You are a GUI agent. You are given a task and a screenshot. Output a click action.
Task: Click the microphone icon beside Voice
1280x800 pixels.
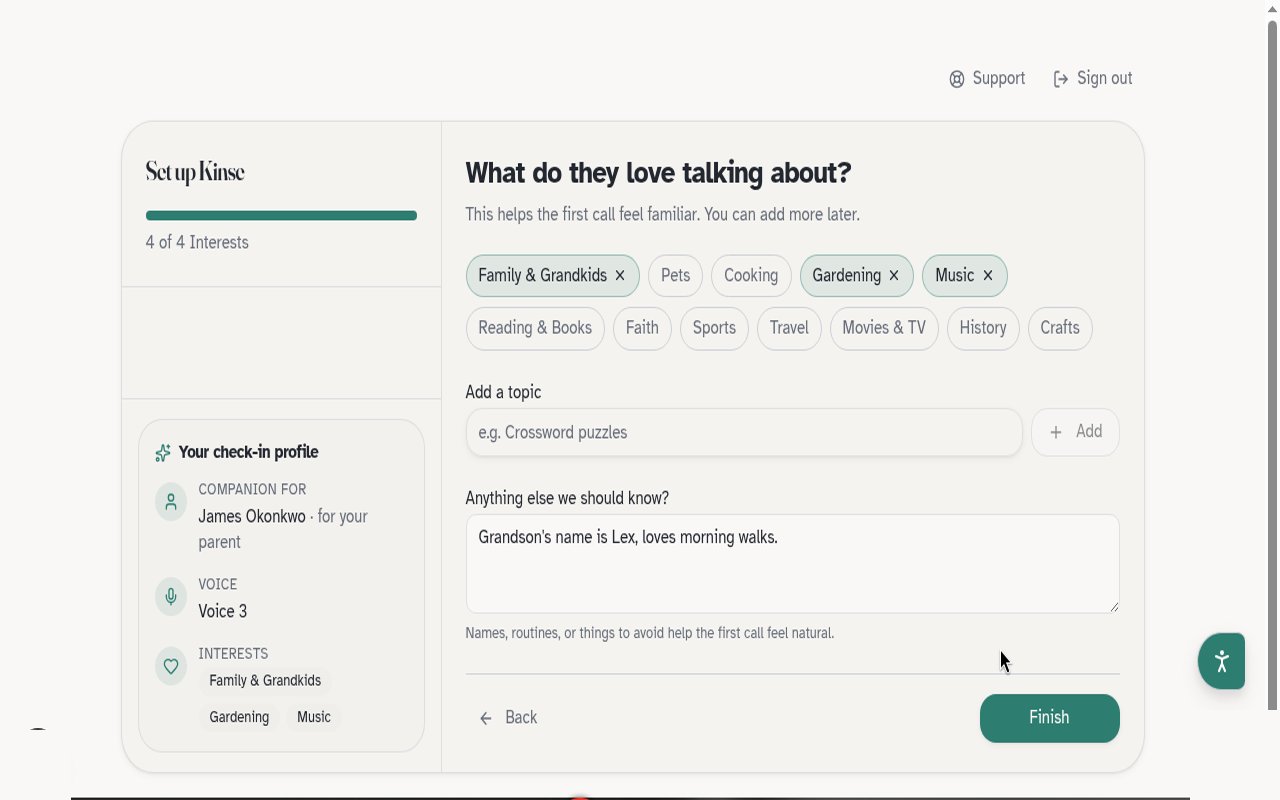[171, 597]
